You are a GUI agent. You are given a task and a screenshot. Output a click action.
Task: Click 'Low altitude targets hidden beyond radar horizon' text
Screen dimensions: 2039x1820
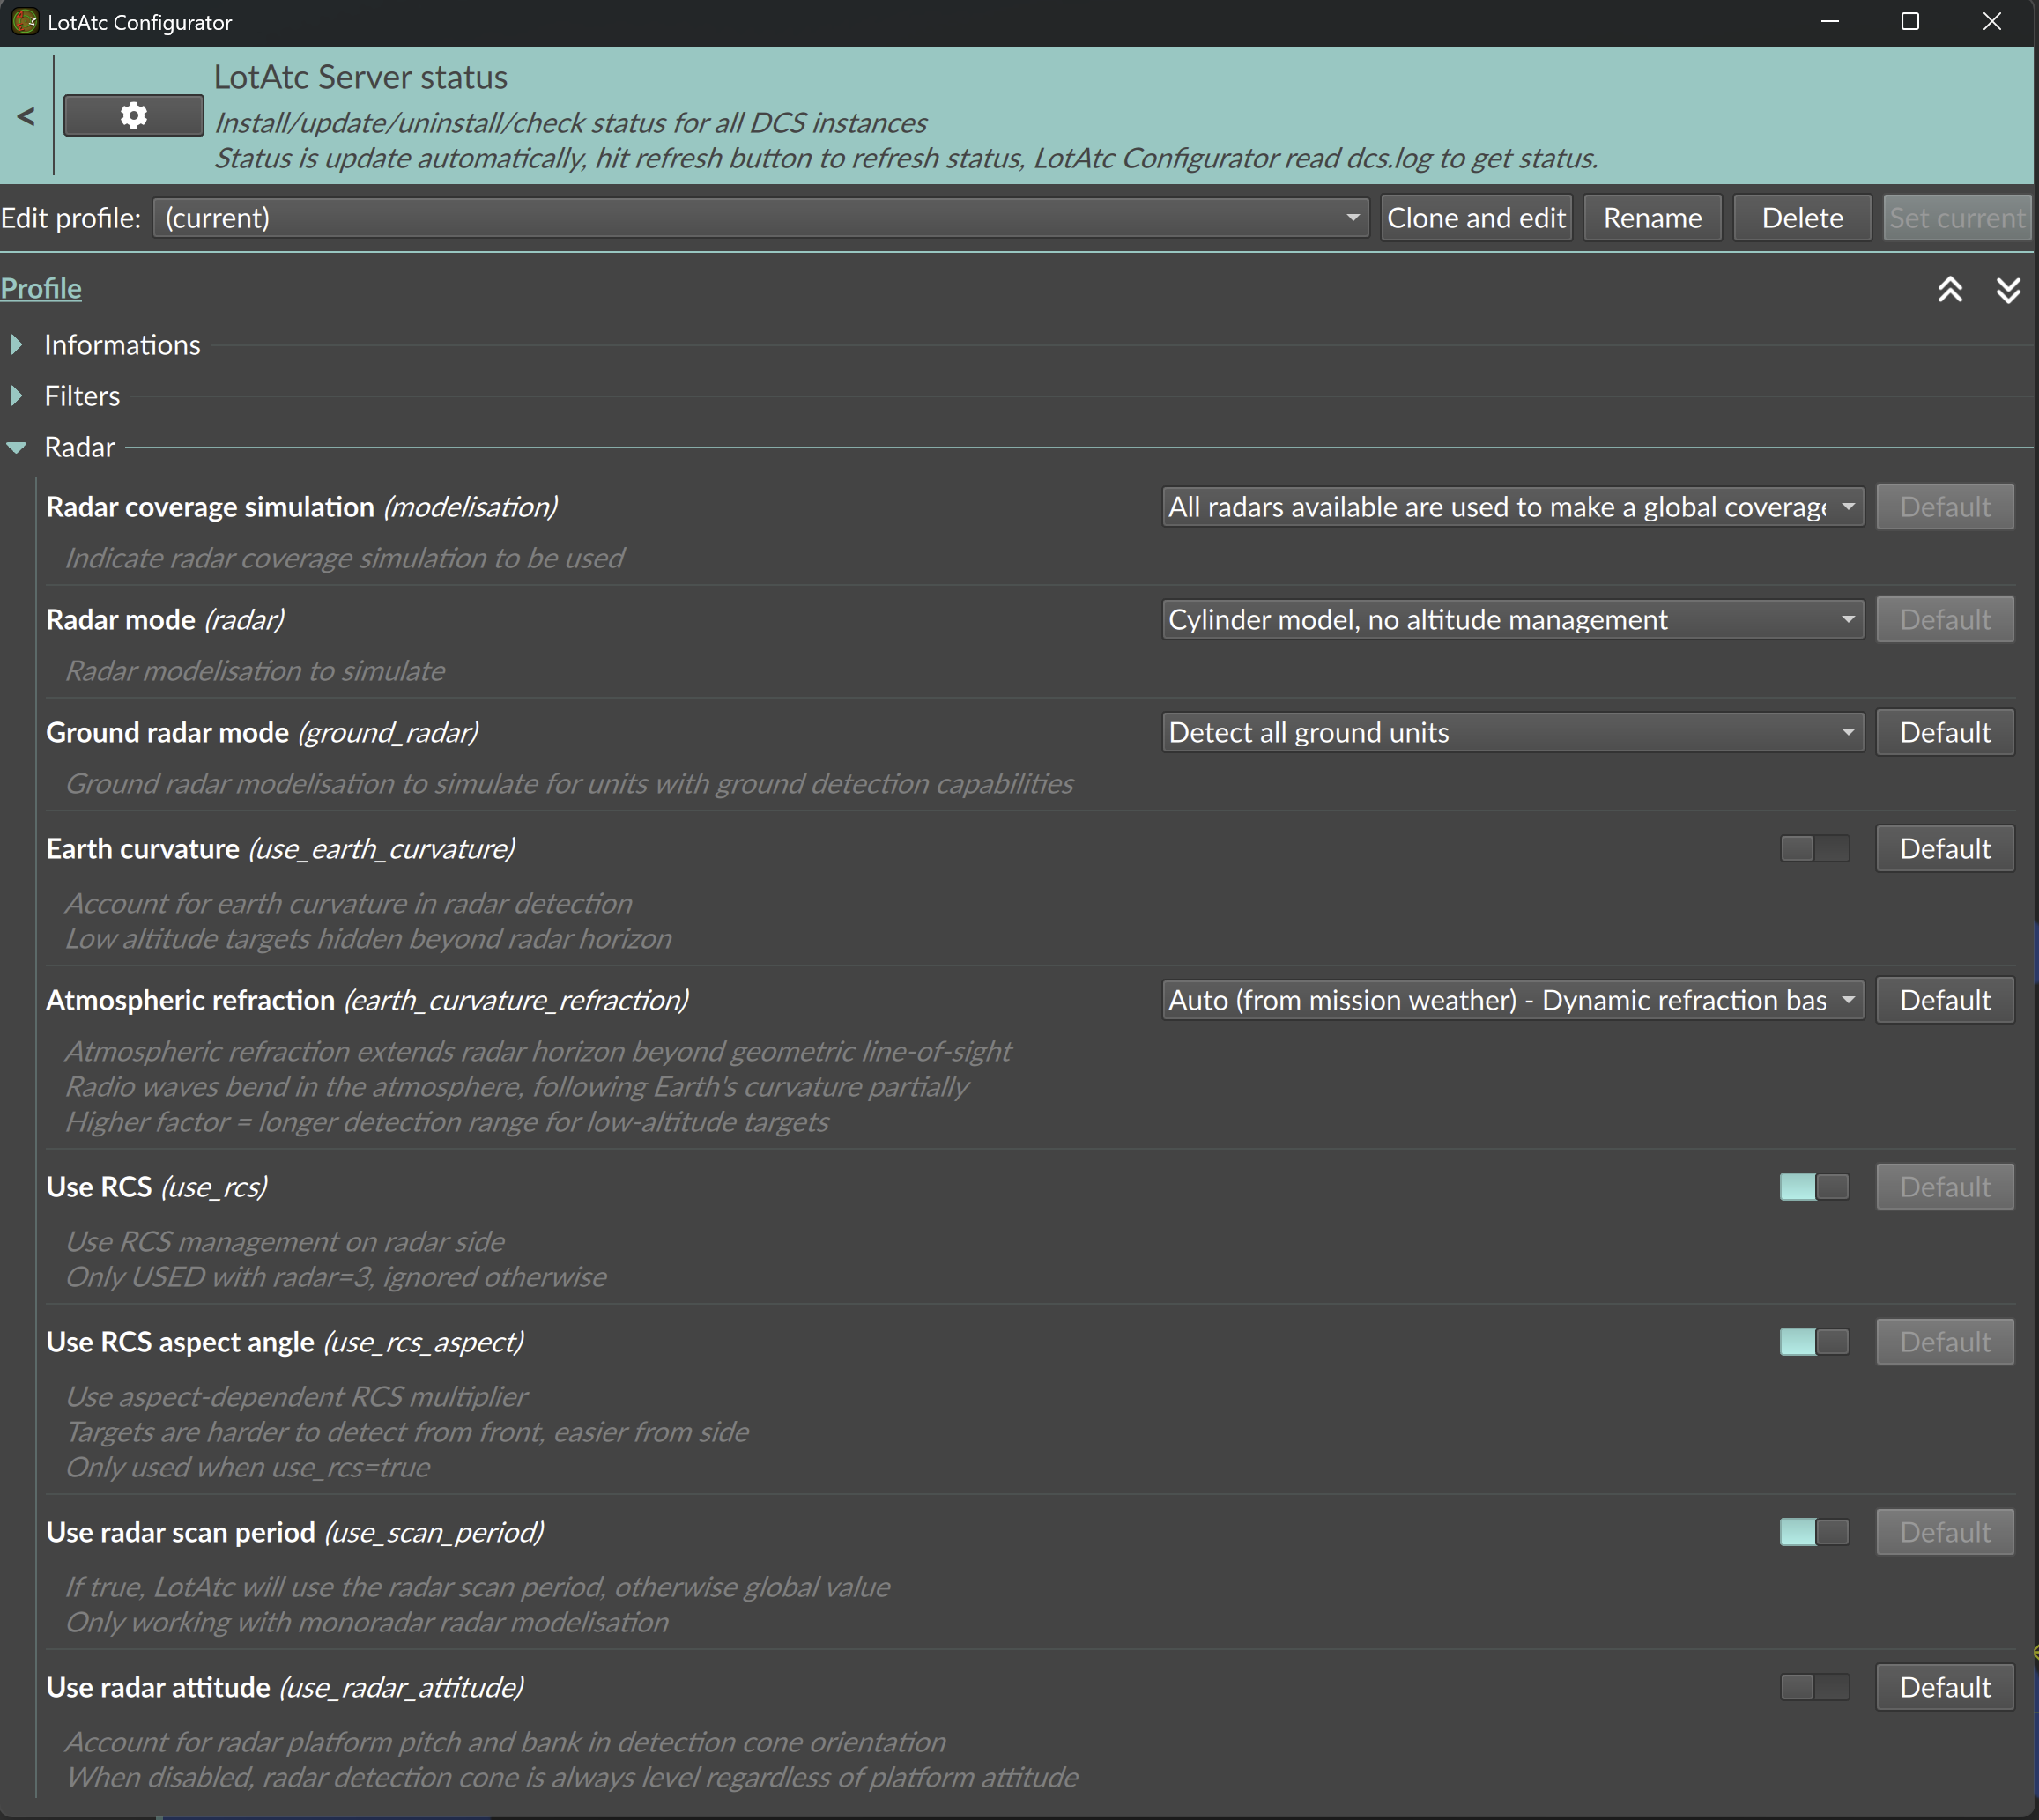(x=368, y=939)
